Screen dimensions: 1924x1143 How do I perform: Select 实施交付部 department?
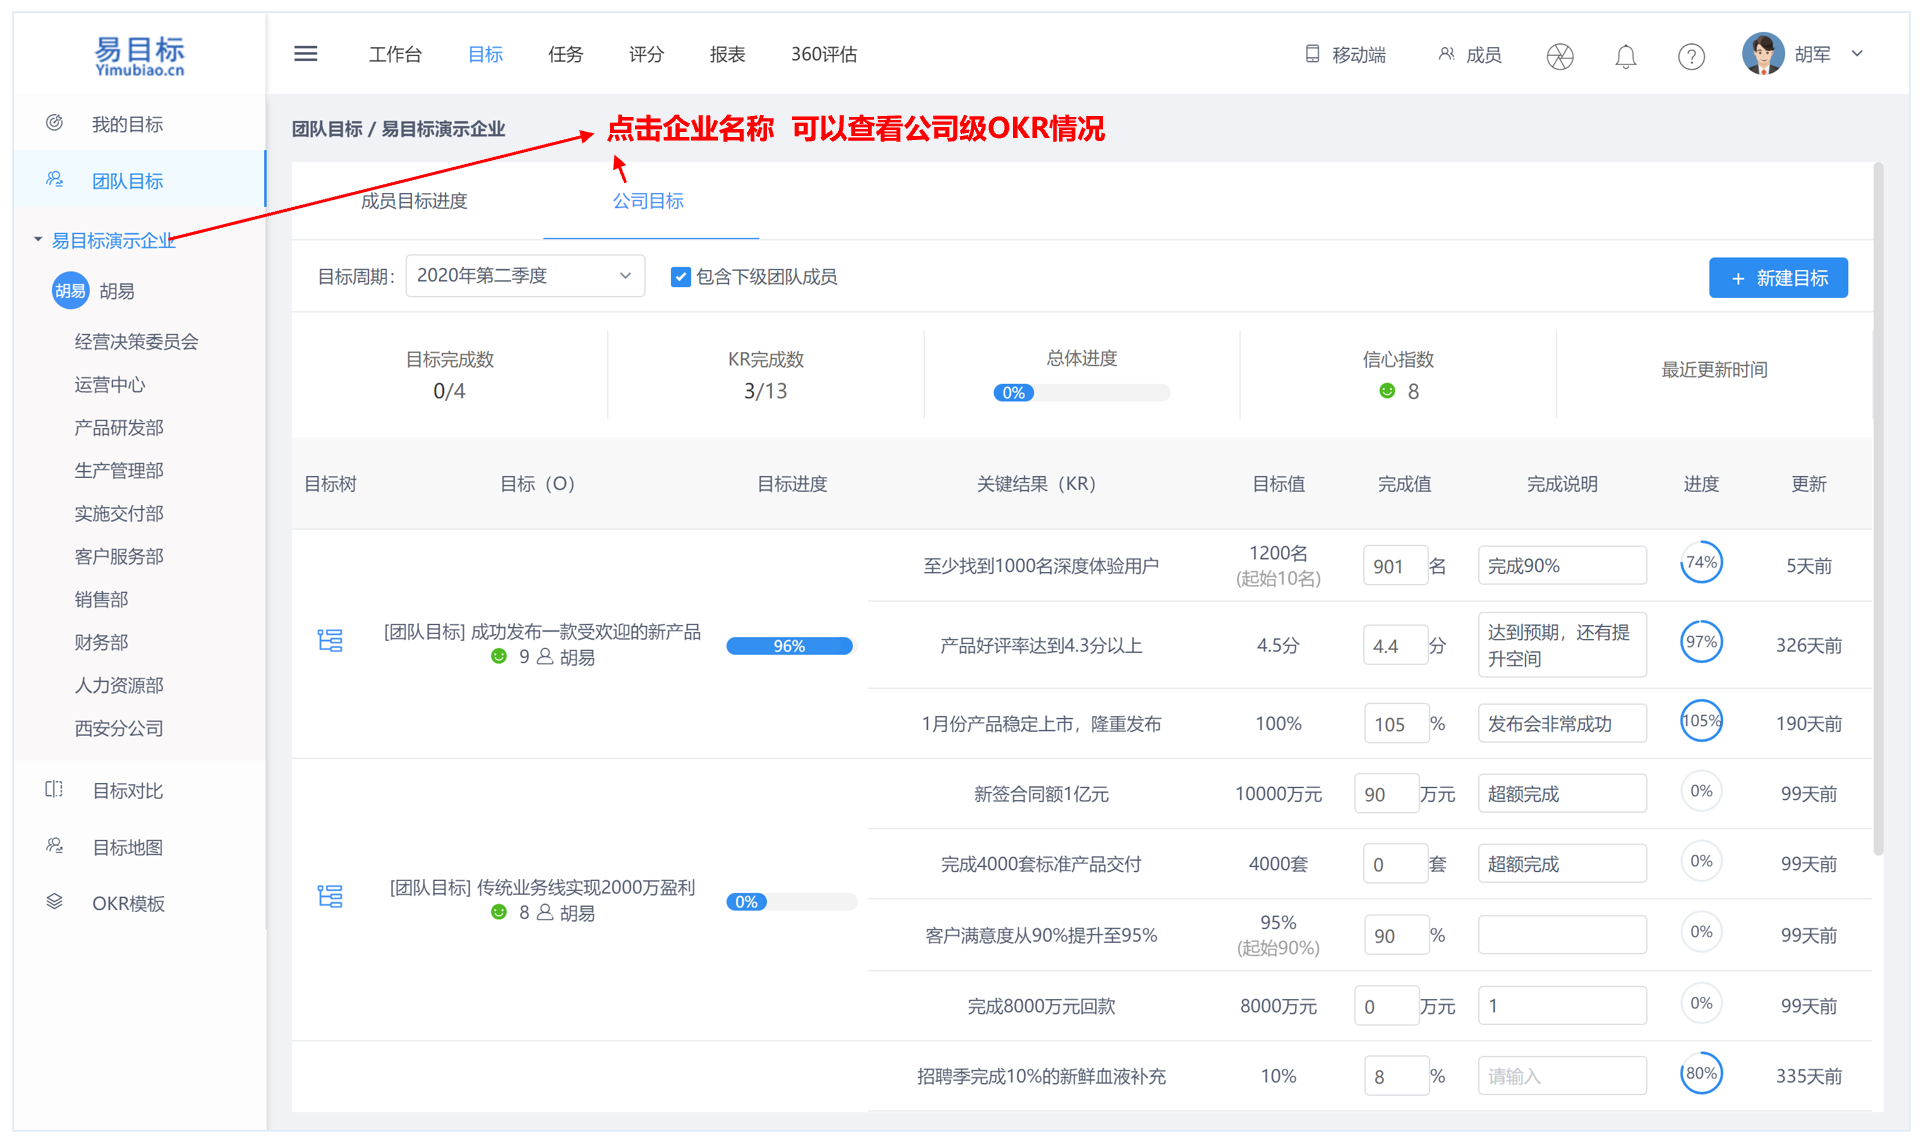click(118, 514)
